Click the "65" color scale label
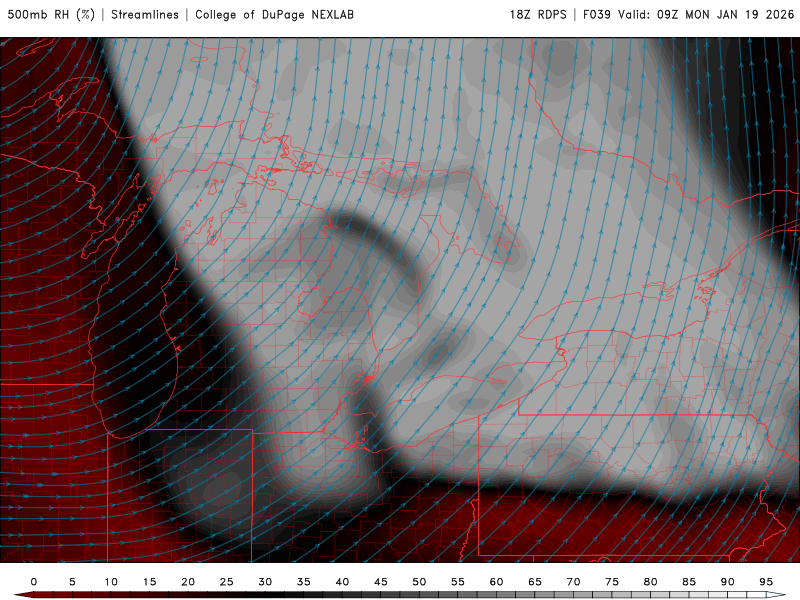 (x=535, y=582)
